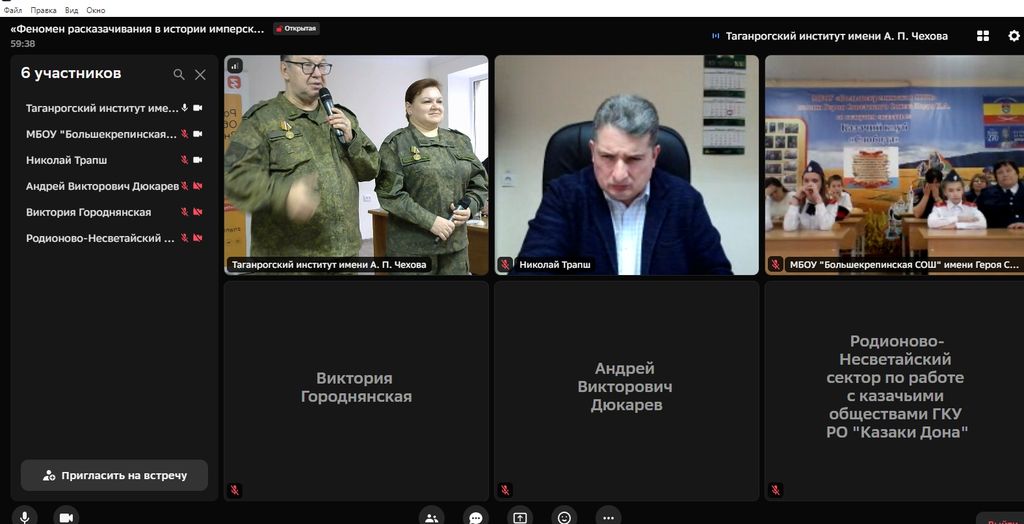
Task: Toggle your camera in the bottom toolbar
Action: click(x=66, y=516)
